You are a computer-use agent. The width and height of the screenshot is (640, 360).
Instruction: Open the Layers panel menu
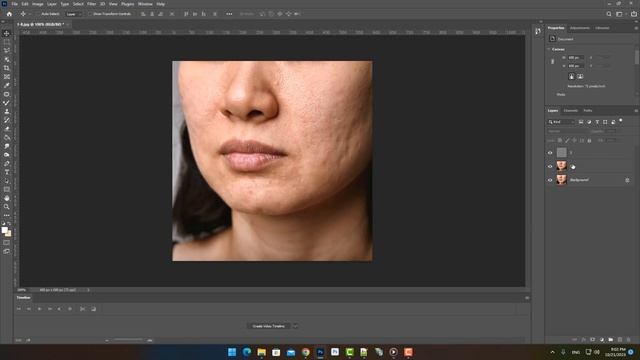[636, 111]
